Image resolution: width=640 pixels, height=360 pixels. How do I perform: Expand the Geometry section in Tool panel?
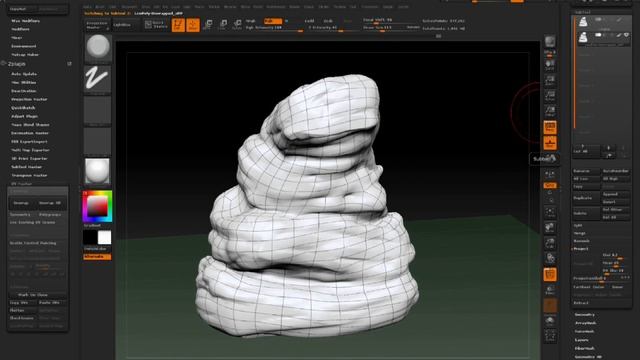[584, 315]
